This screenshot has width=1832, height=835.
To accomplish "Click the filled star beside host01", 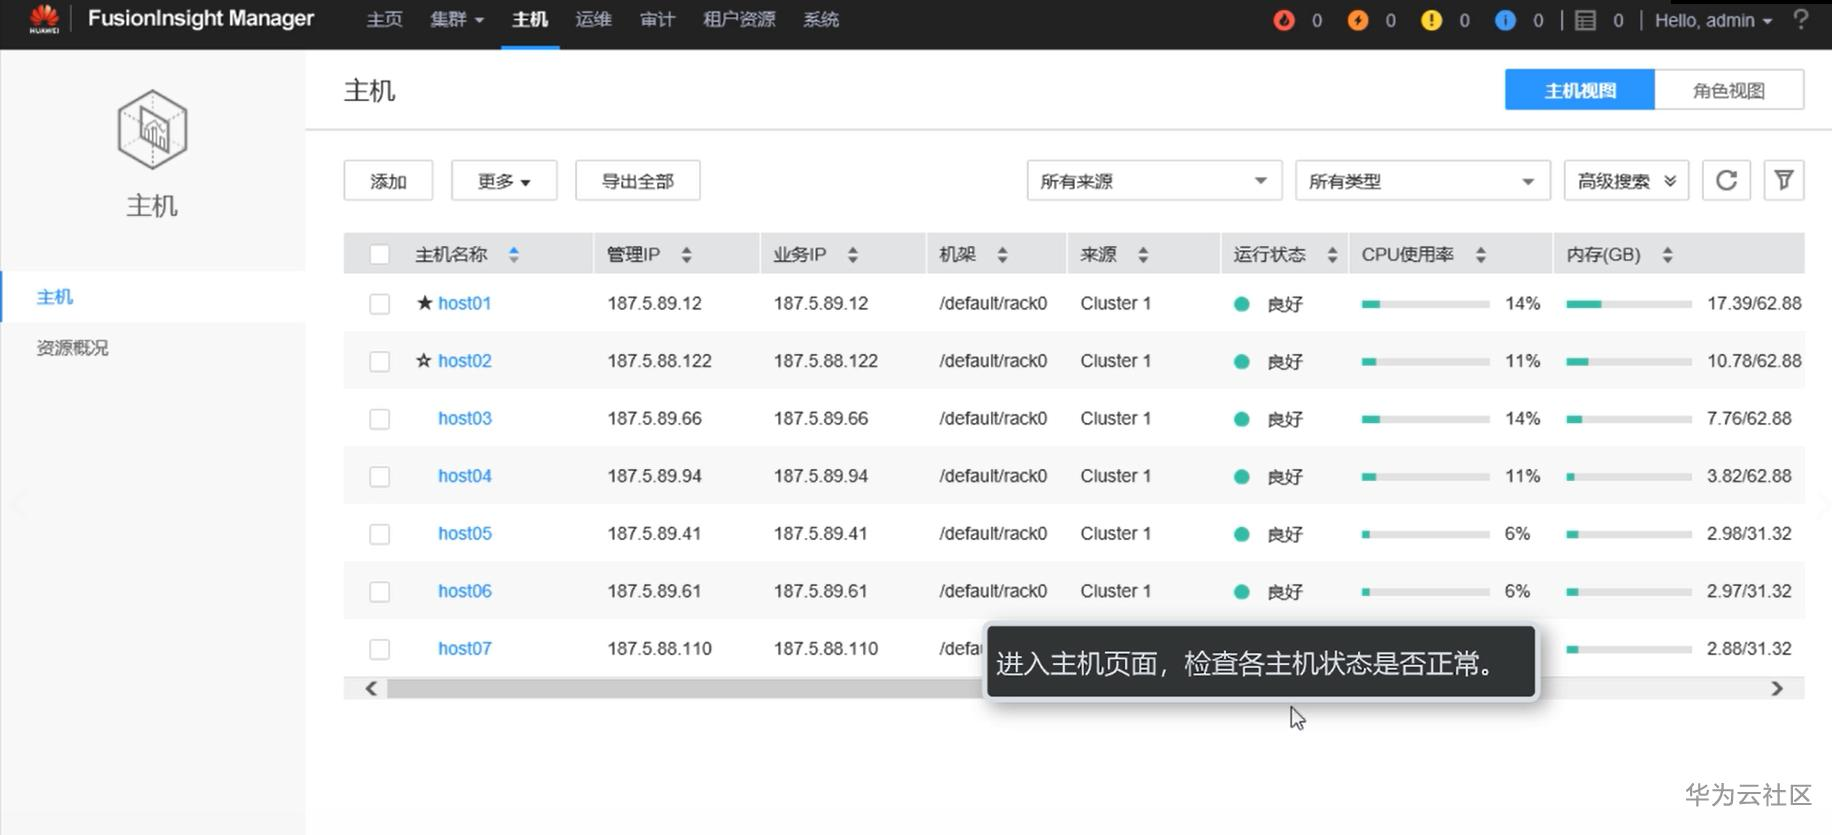I will (x=425, y=303).
